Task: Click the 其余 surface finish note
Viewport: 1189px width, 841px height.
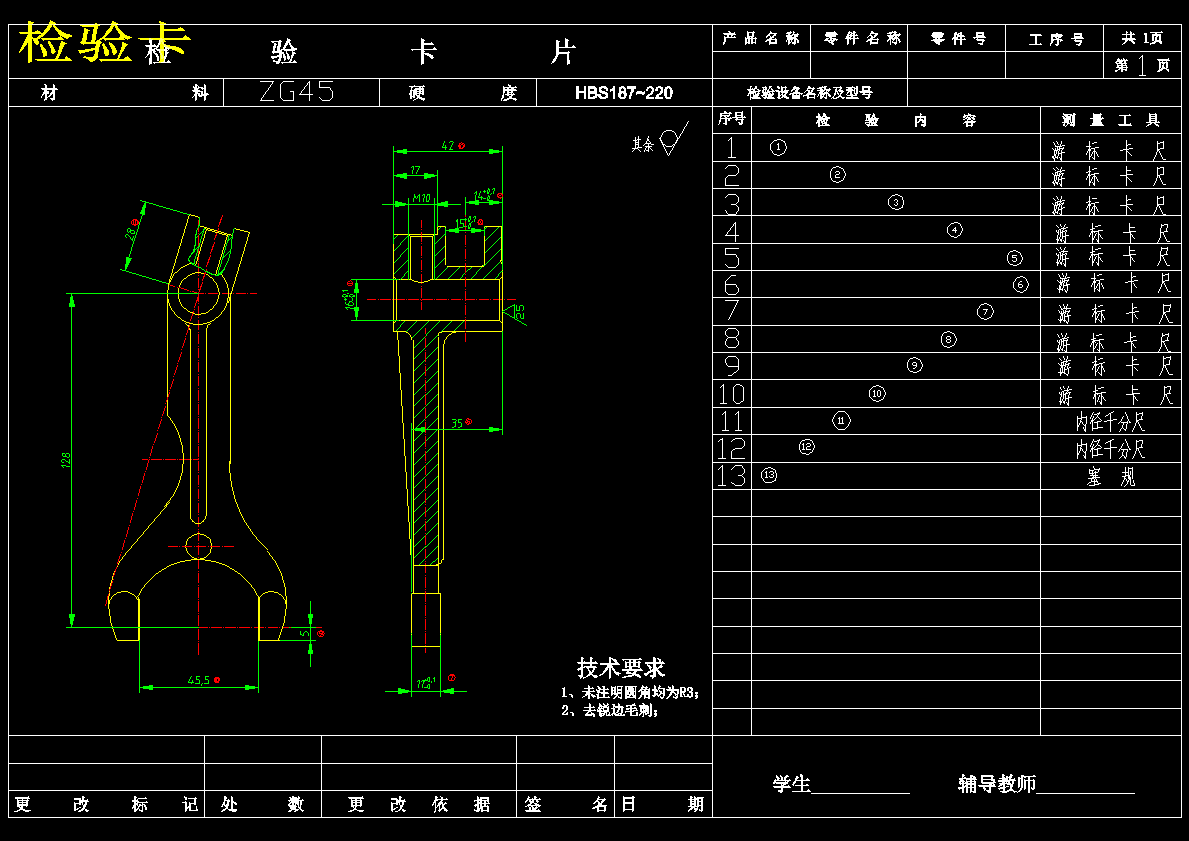Action: (642, 144)
